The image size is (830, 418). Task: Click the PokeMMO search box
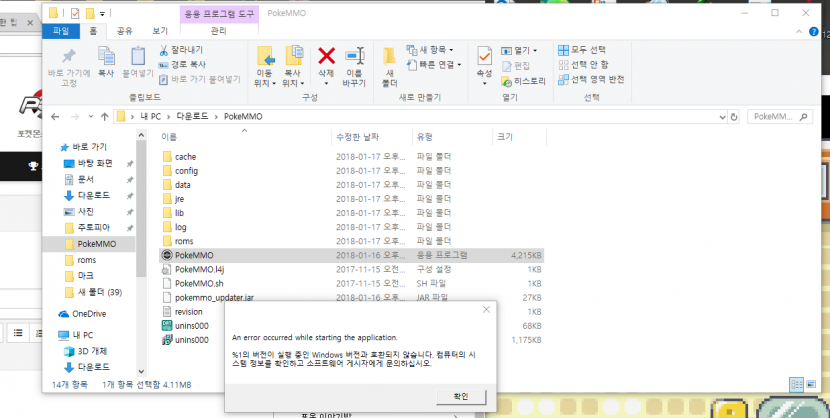pos(780,117)
